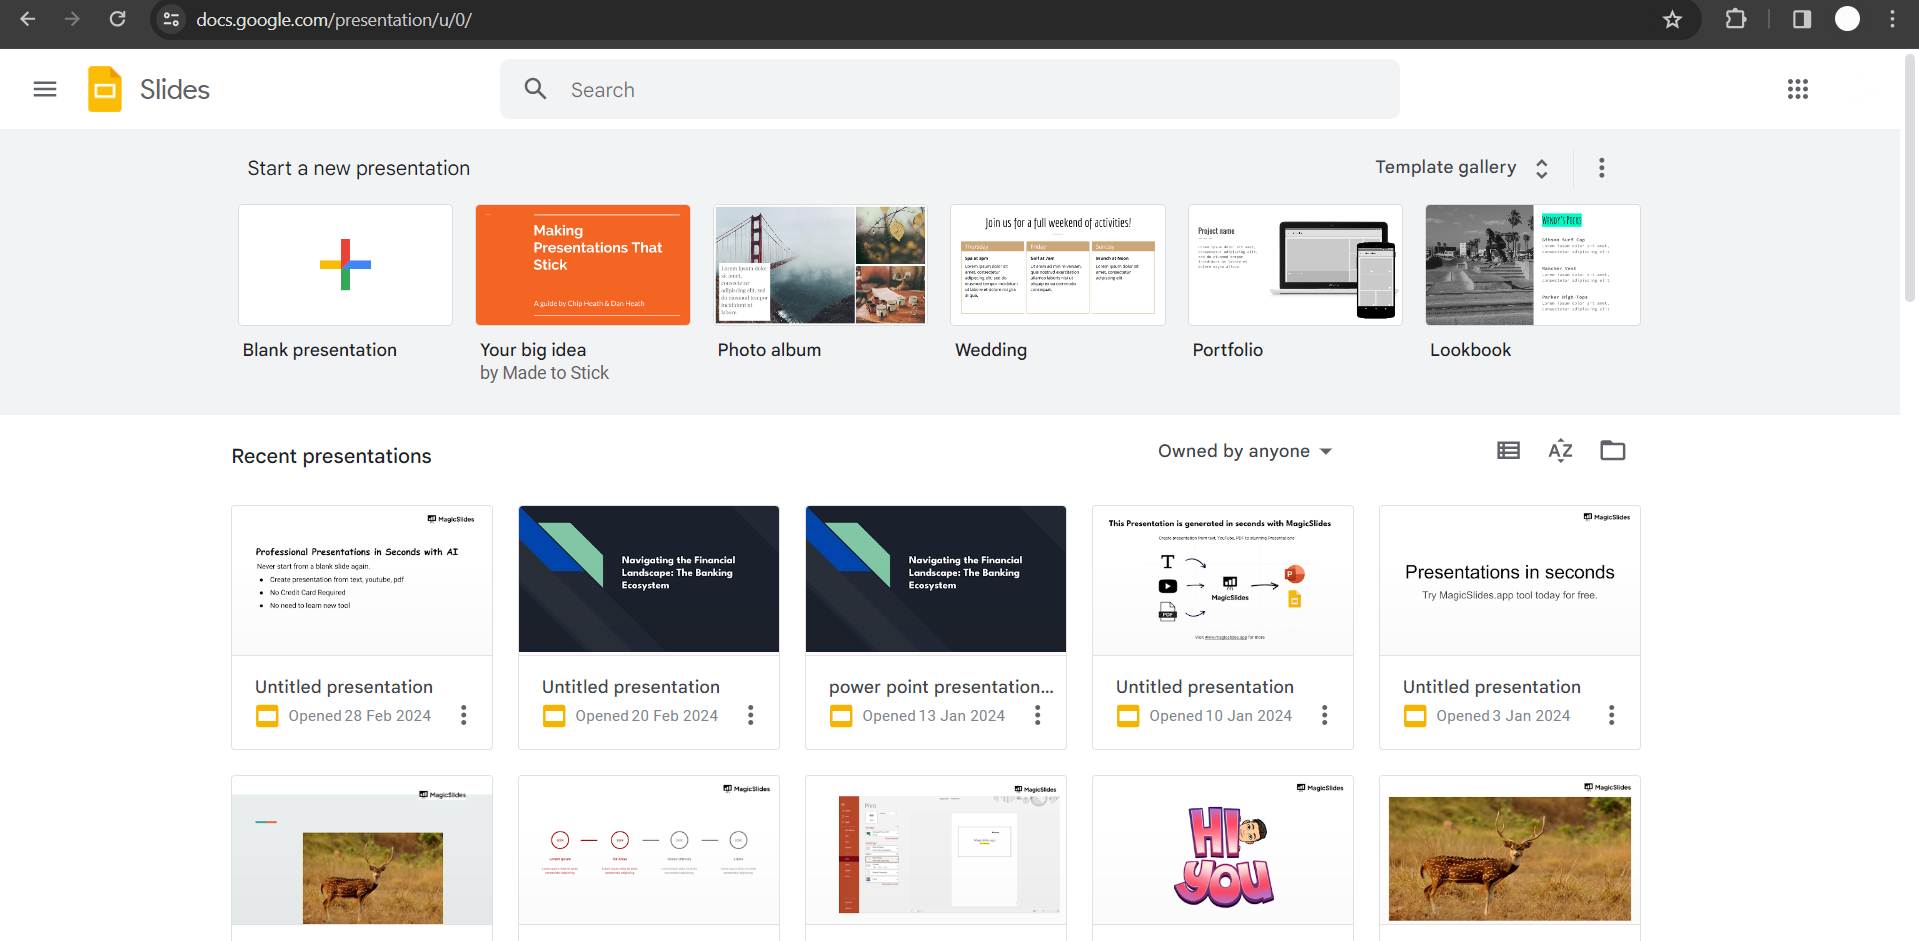The image size is (1919, 941).
Task: Open the full-slide deer photo thumbnail
Action: click(1510, 850)
